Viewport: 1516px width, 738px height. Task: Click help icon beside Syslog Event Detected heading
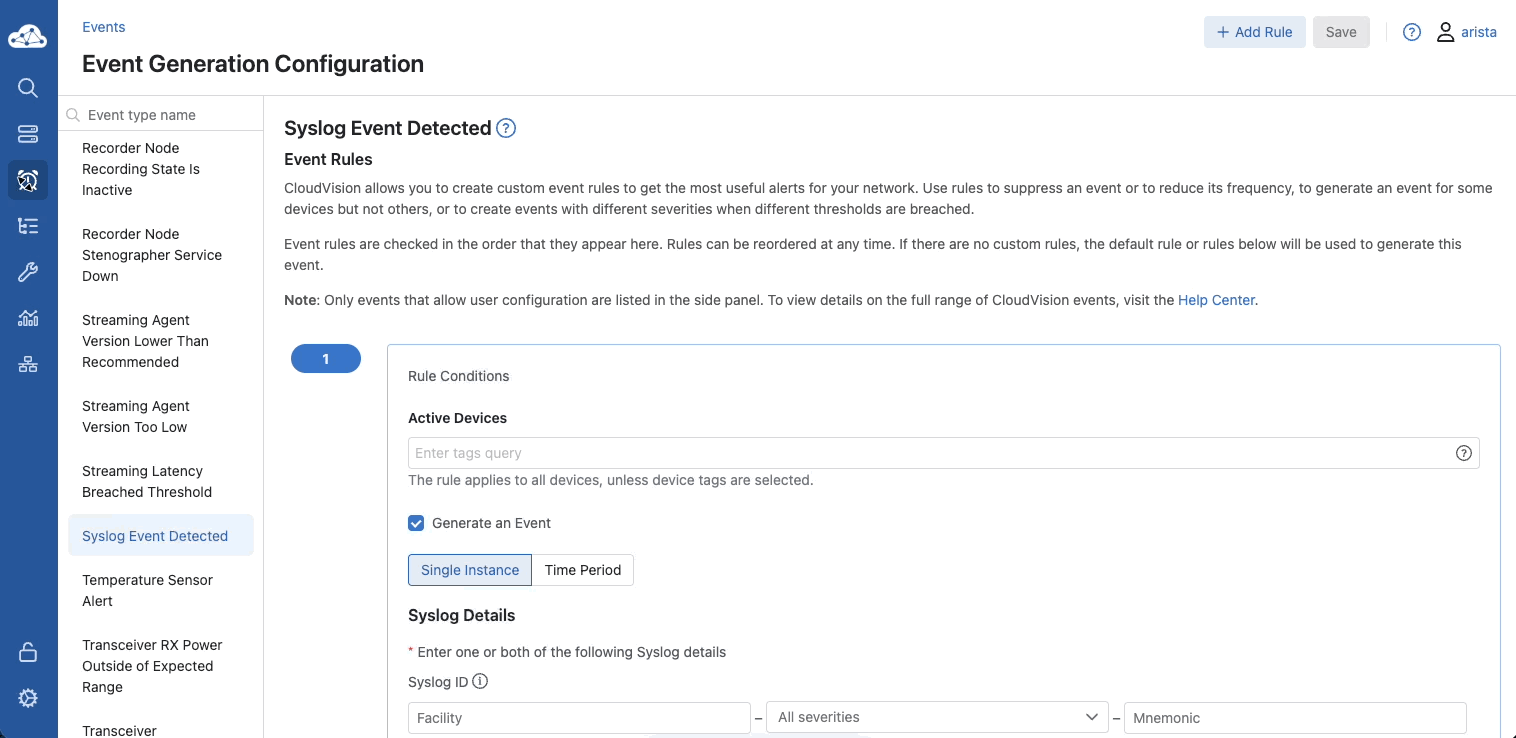pos(506,128)
